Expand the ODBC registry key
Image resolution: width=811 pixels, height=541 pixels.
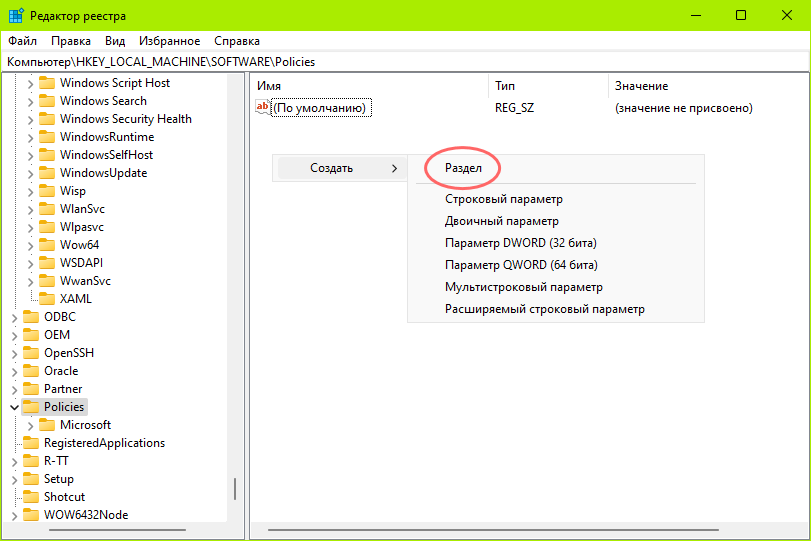tap(14, 317)
